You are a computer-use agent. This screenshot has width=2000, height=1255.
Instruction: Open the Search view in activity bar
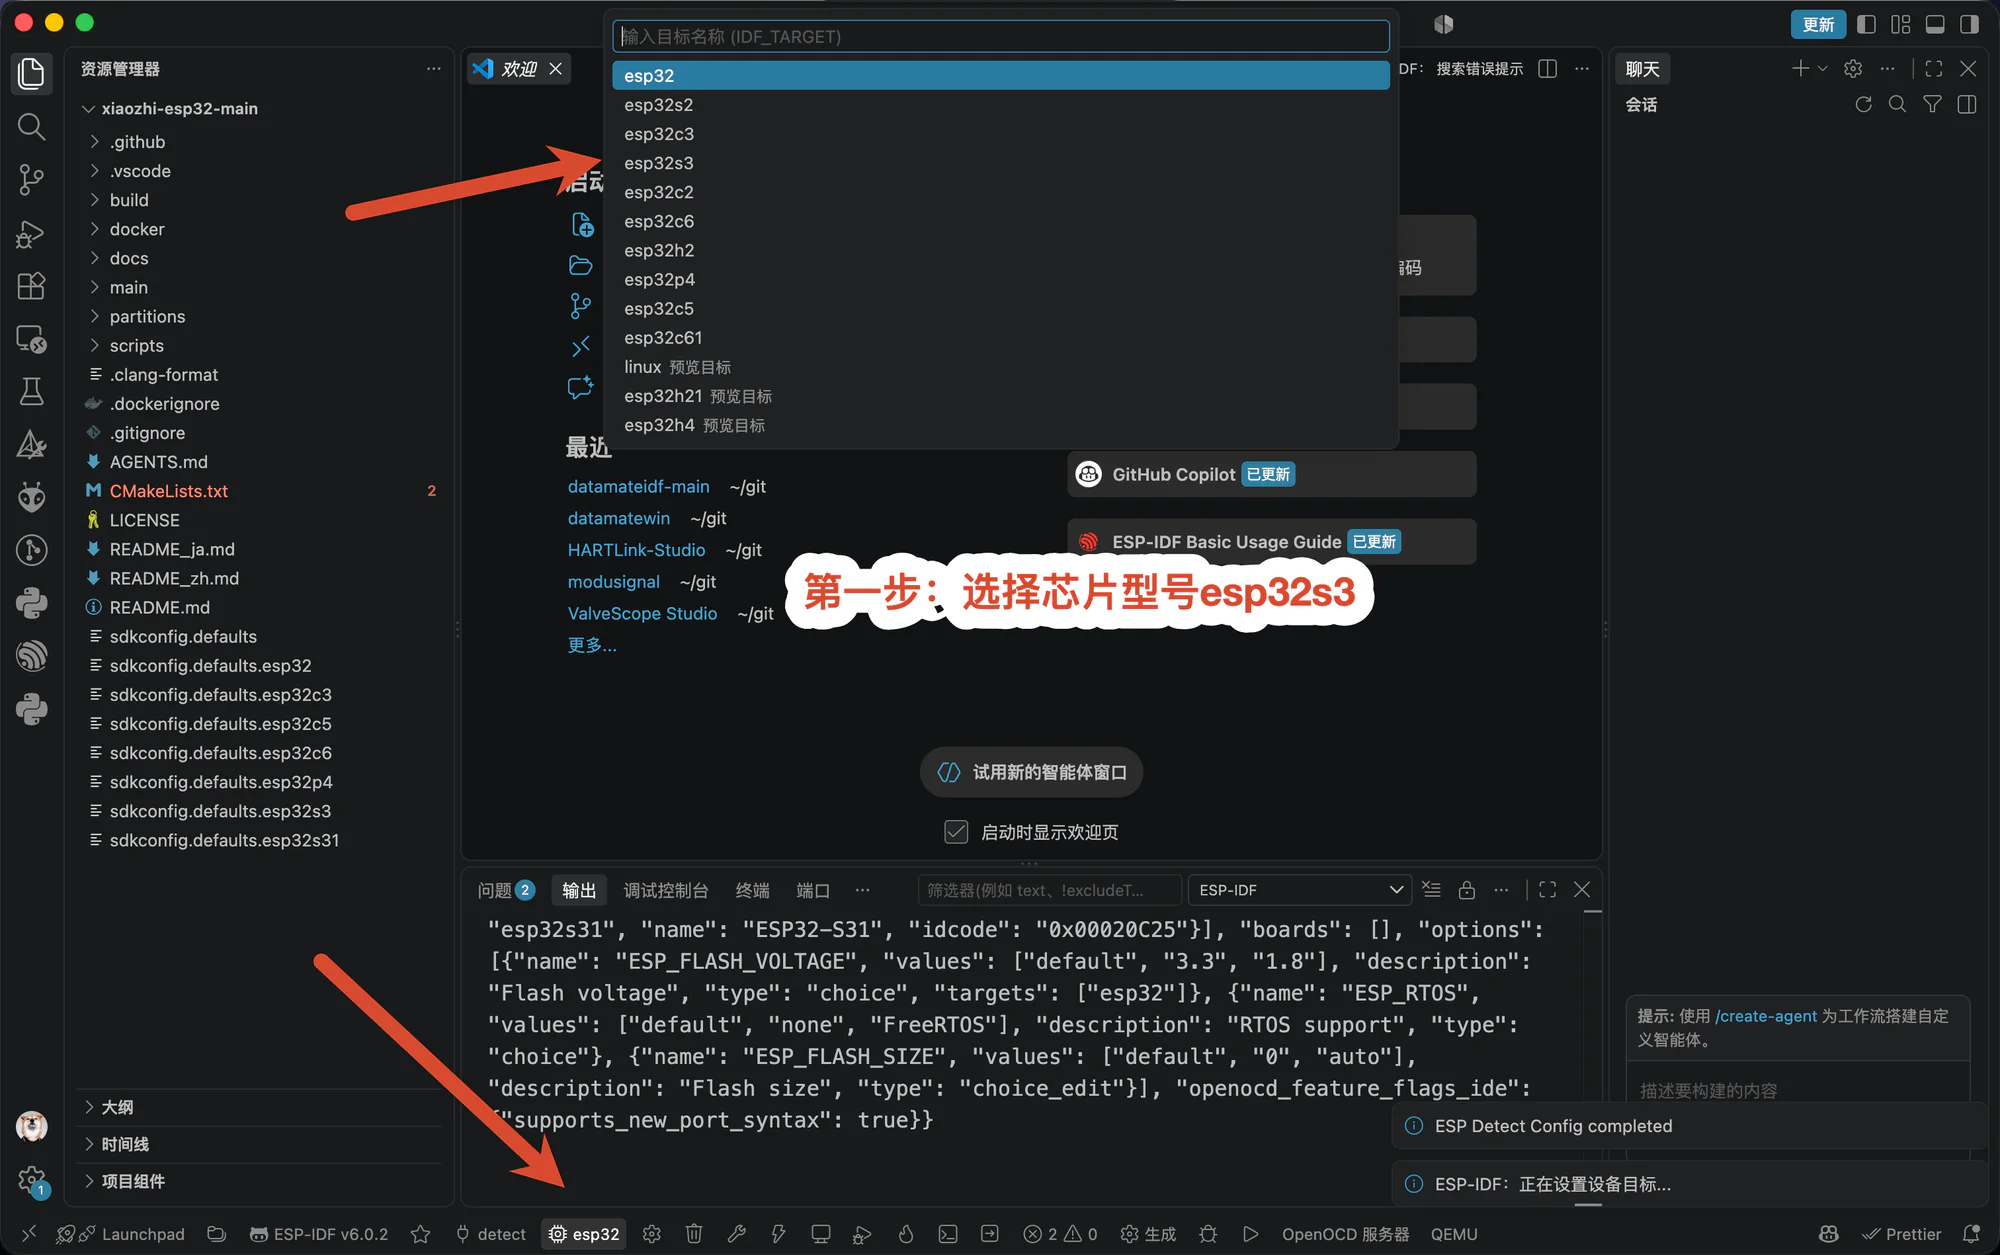click(x=31, y=126)
